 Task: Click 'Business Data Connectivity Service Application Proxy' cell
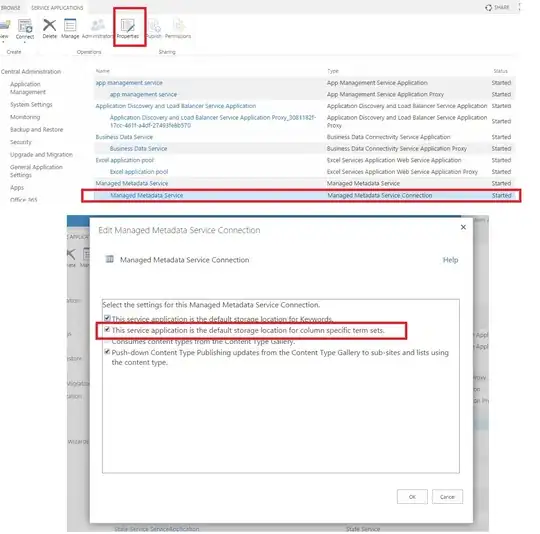[397, 148]
